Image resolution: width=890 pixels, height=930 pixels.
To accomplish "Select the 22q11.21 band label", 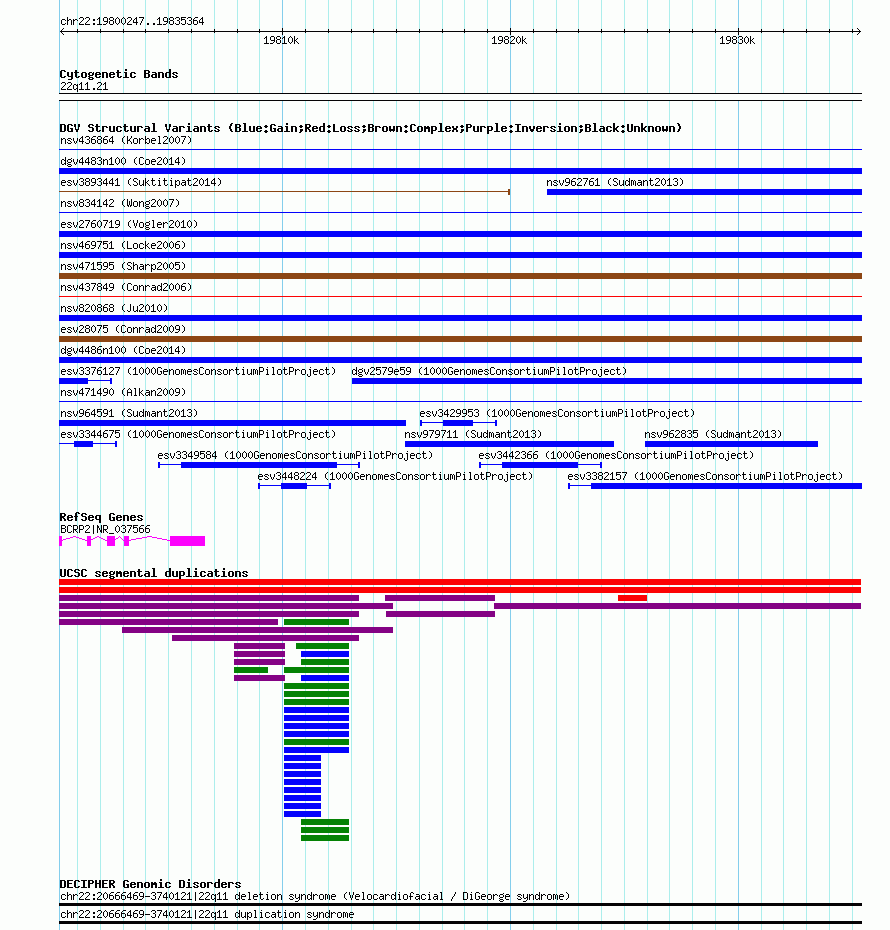I will 84,87.
